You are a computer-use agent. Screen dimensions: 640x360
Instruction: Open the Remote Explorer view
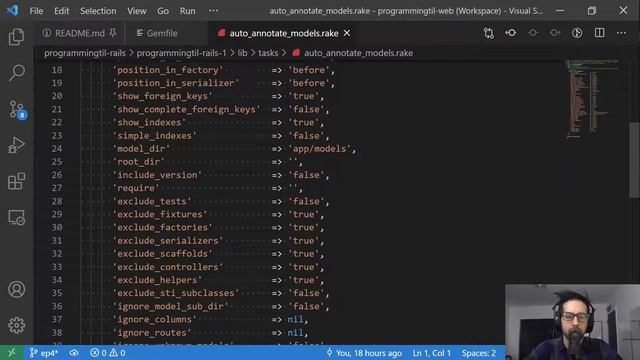pos(16,218)
